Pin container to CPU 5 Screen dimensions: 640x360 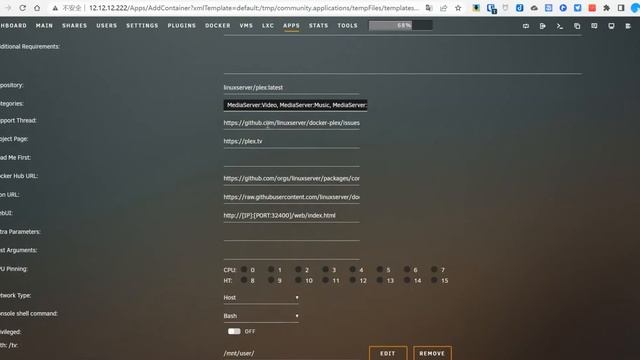pyautogui.click(x=380, y=269)
